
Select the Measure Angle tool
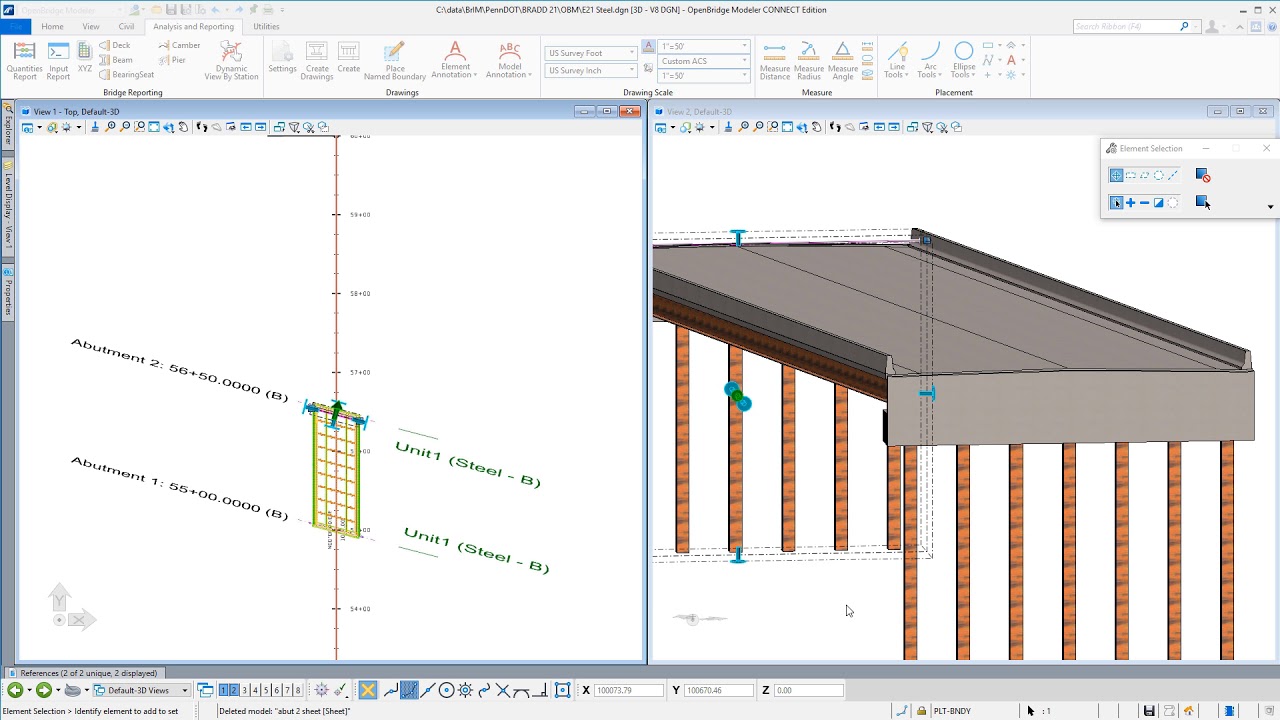(x=843, y=60)
